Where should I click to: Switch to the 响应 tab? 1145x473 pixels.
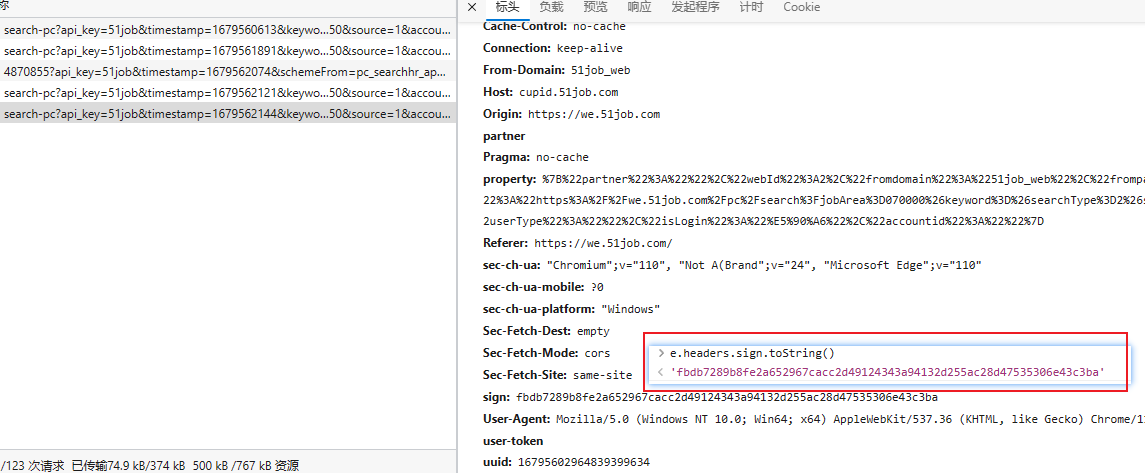(x=639, y=7)
